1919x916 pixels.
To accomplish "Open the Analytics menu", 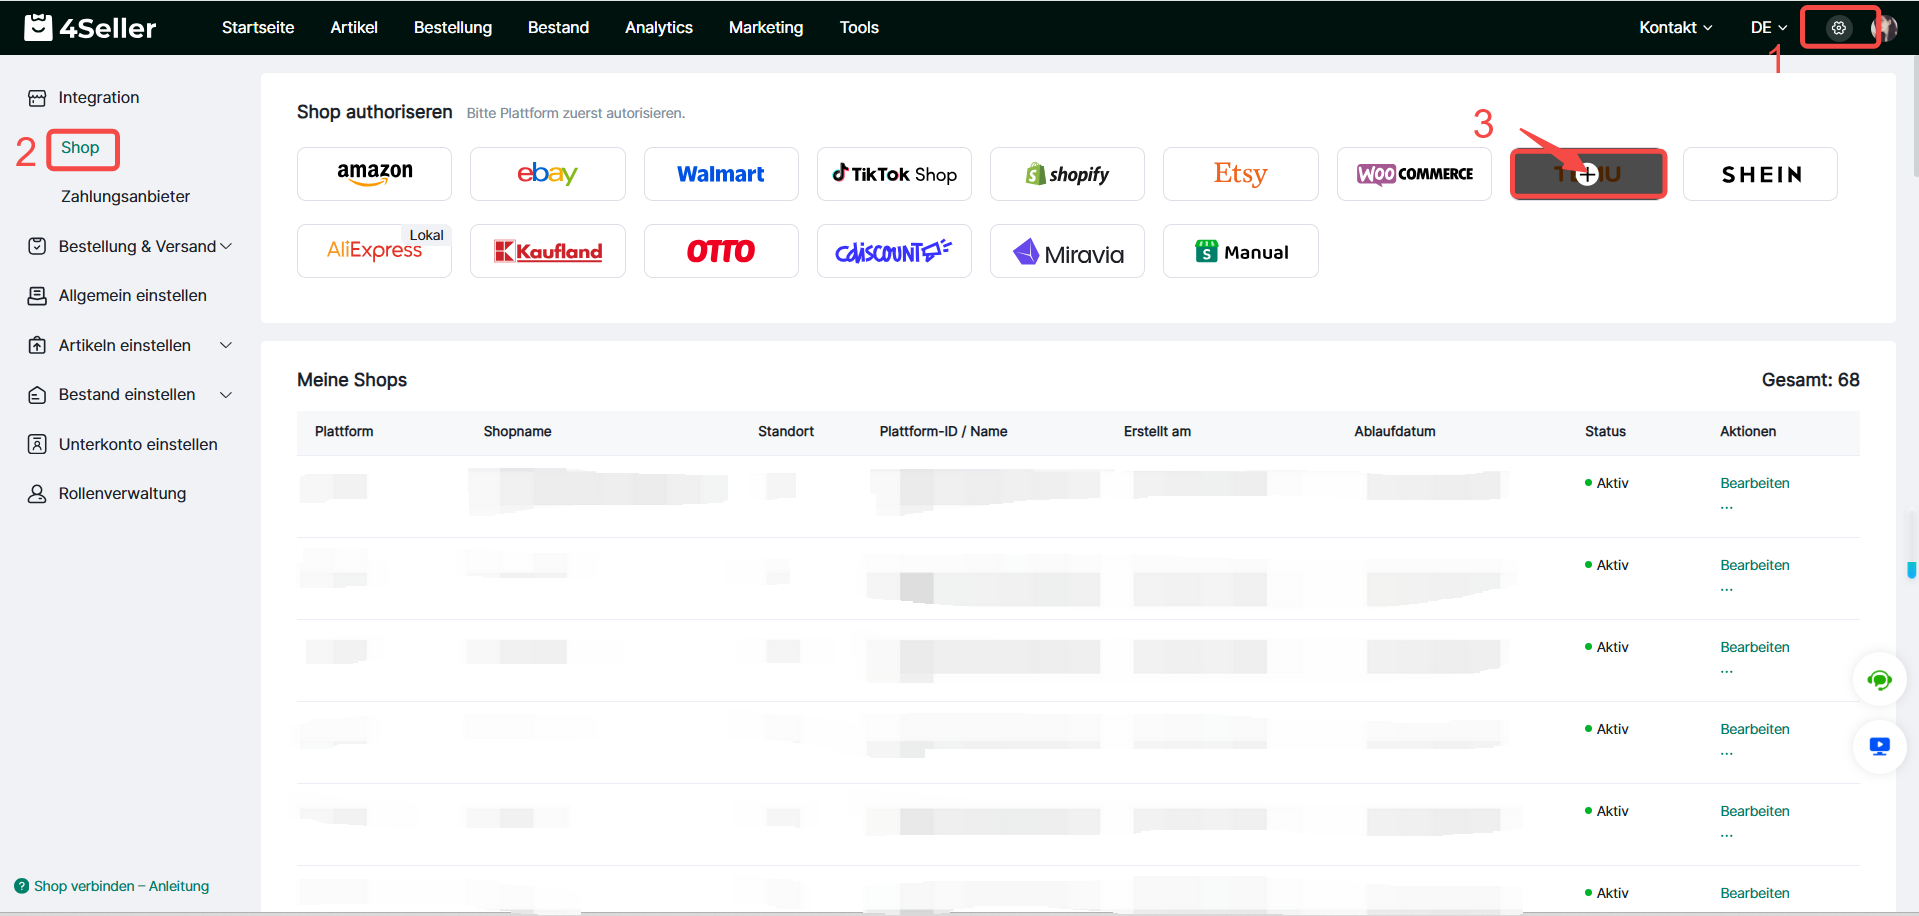I will click(658, 28).
